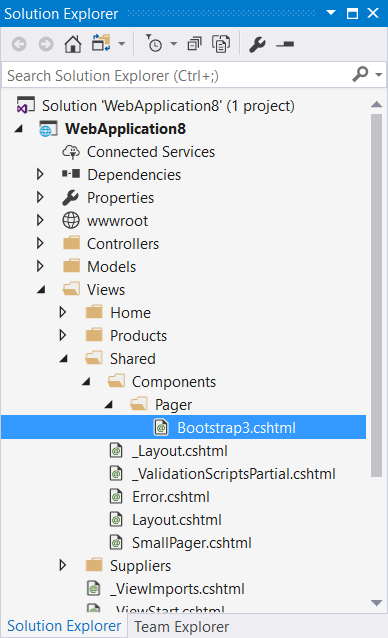Open the Pending Changes Filter clock icon

(x=154, y=44)
